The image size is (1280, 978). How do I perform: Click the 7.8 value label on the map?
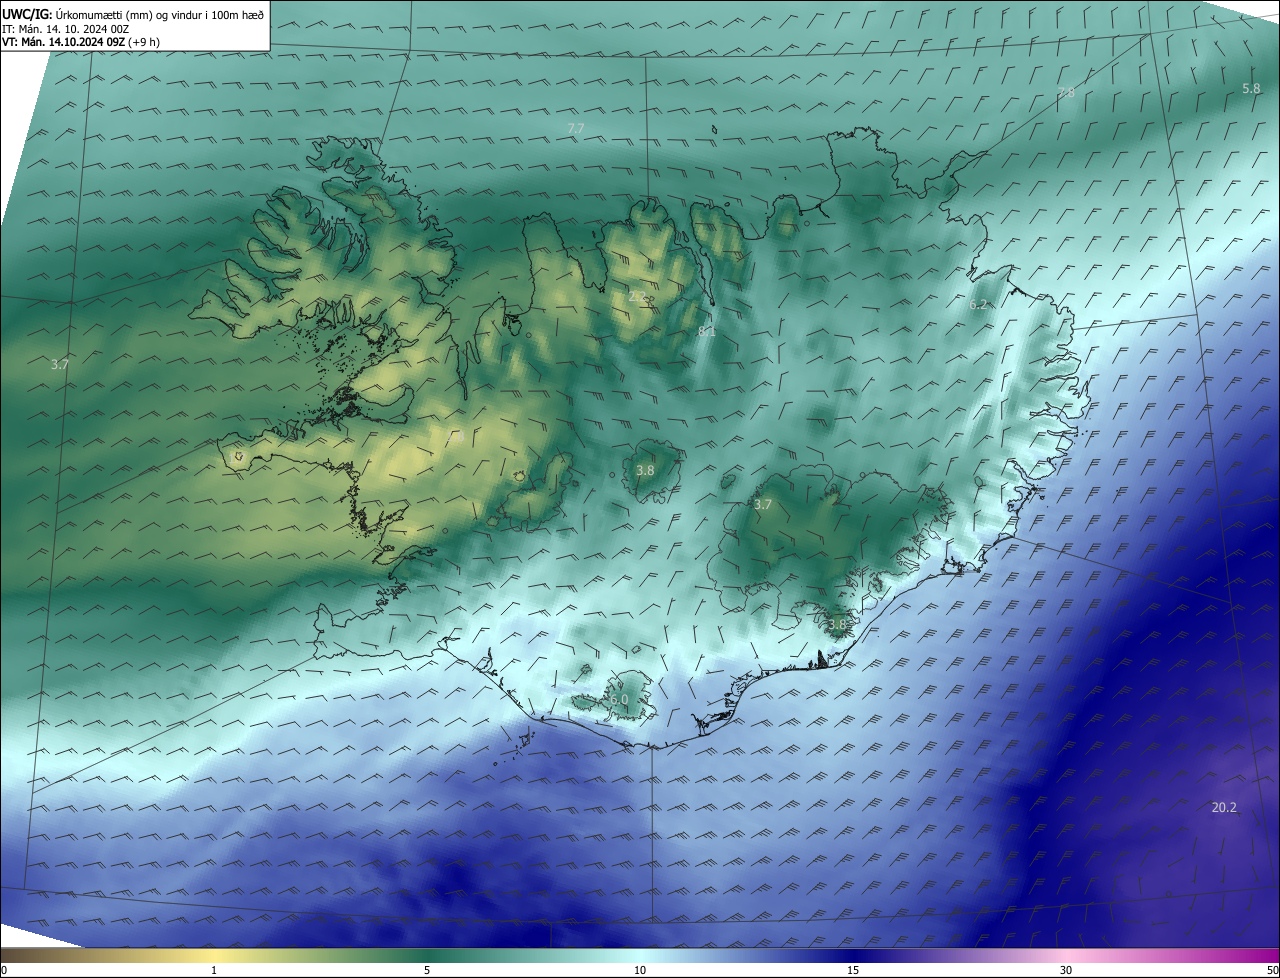pos(1066,93)
